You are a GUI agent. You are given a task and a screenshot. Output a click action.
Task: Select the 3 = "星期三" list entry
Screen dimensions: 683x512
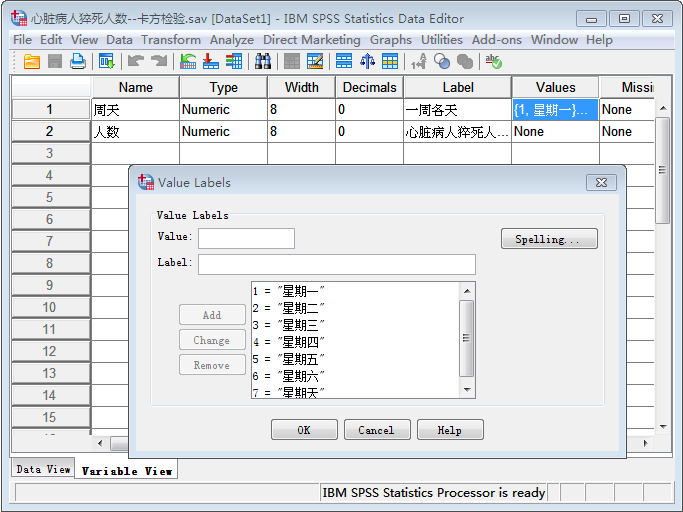[290, 325]
